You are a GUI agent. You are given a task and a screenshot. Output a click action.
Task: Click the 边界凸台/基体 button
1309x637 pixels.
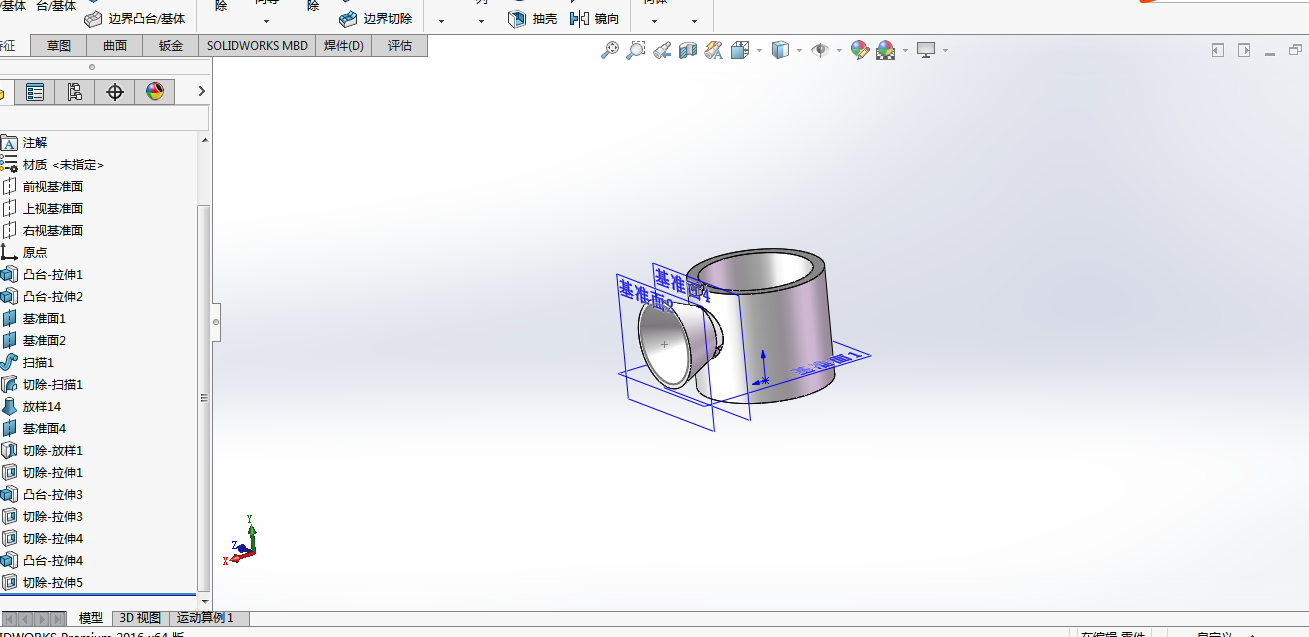[135, 18]
